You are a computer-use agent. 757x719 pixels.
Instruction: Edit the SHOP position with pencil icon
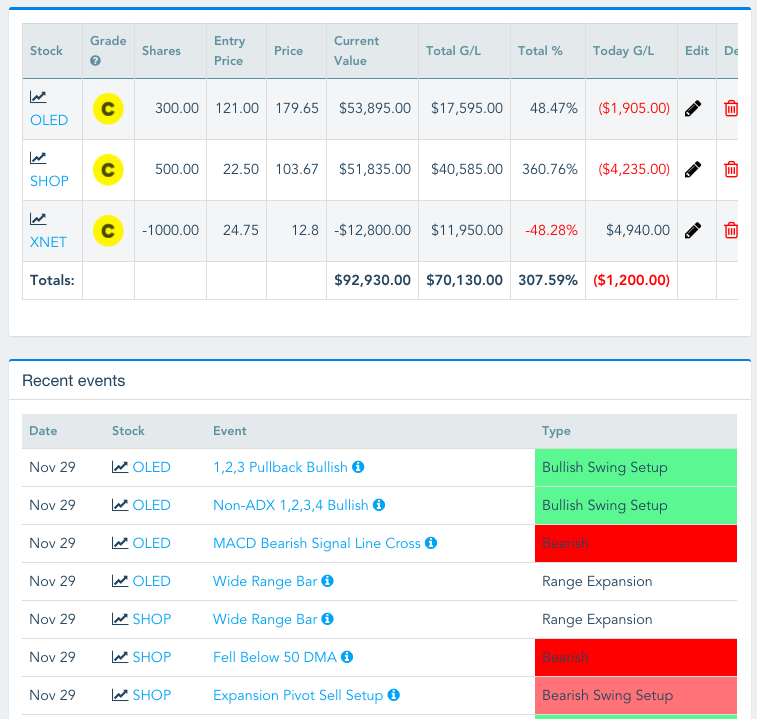coord(693,169)
